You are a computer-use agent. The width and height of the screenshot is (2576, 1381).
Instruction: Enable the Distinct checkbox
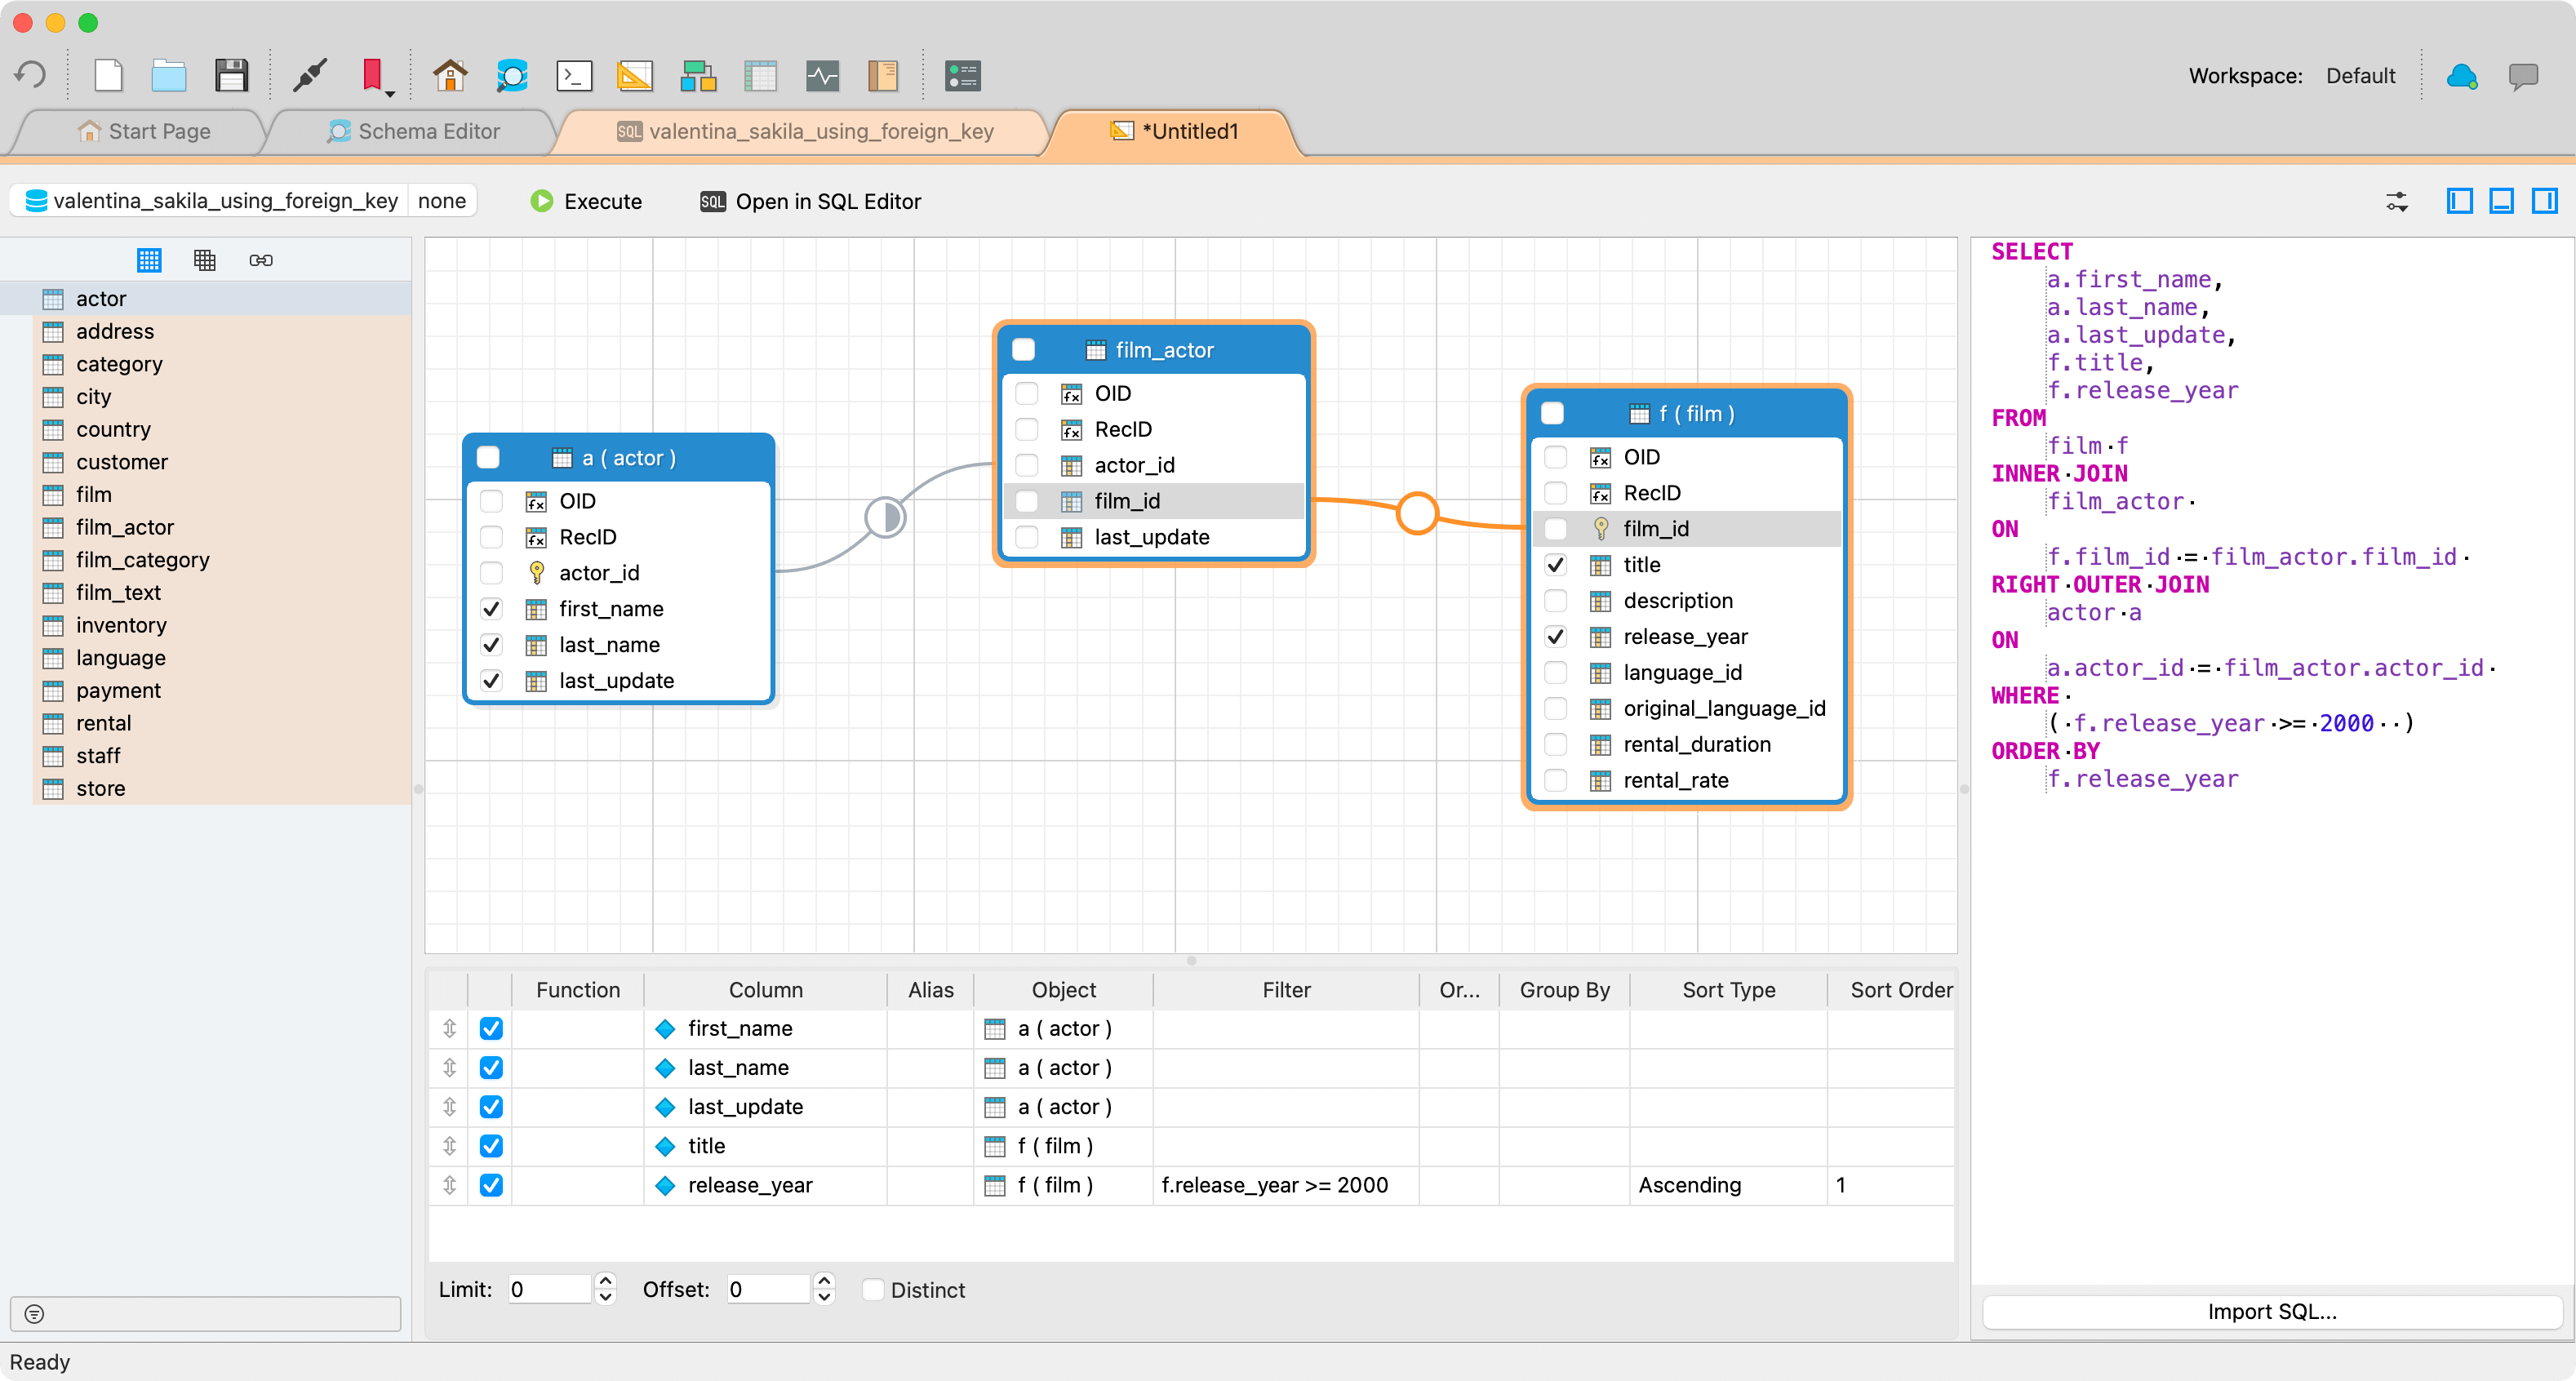click(873, 1290)
